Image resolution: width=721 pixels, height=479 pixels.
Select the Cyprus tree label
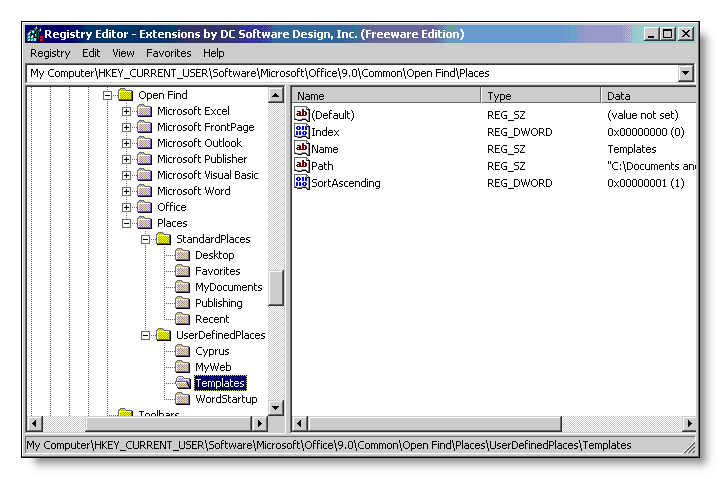212,351
